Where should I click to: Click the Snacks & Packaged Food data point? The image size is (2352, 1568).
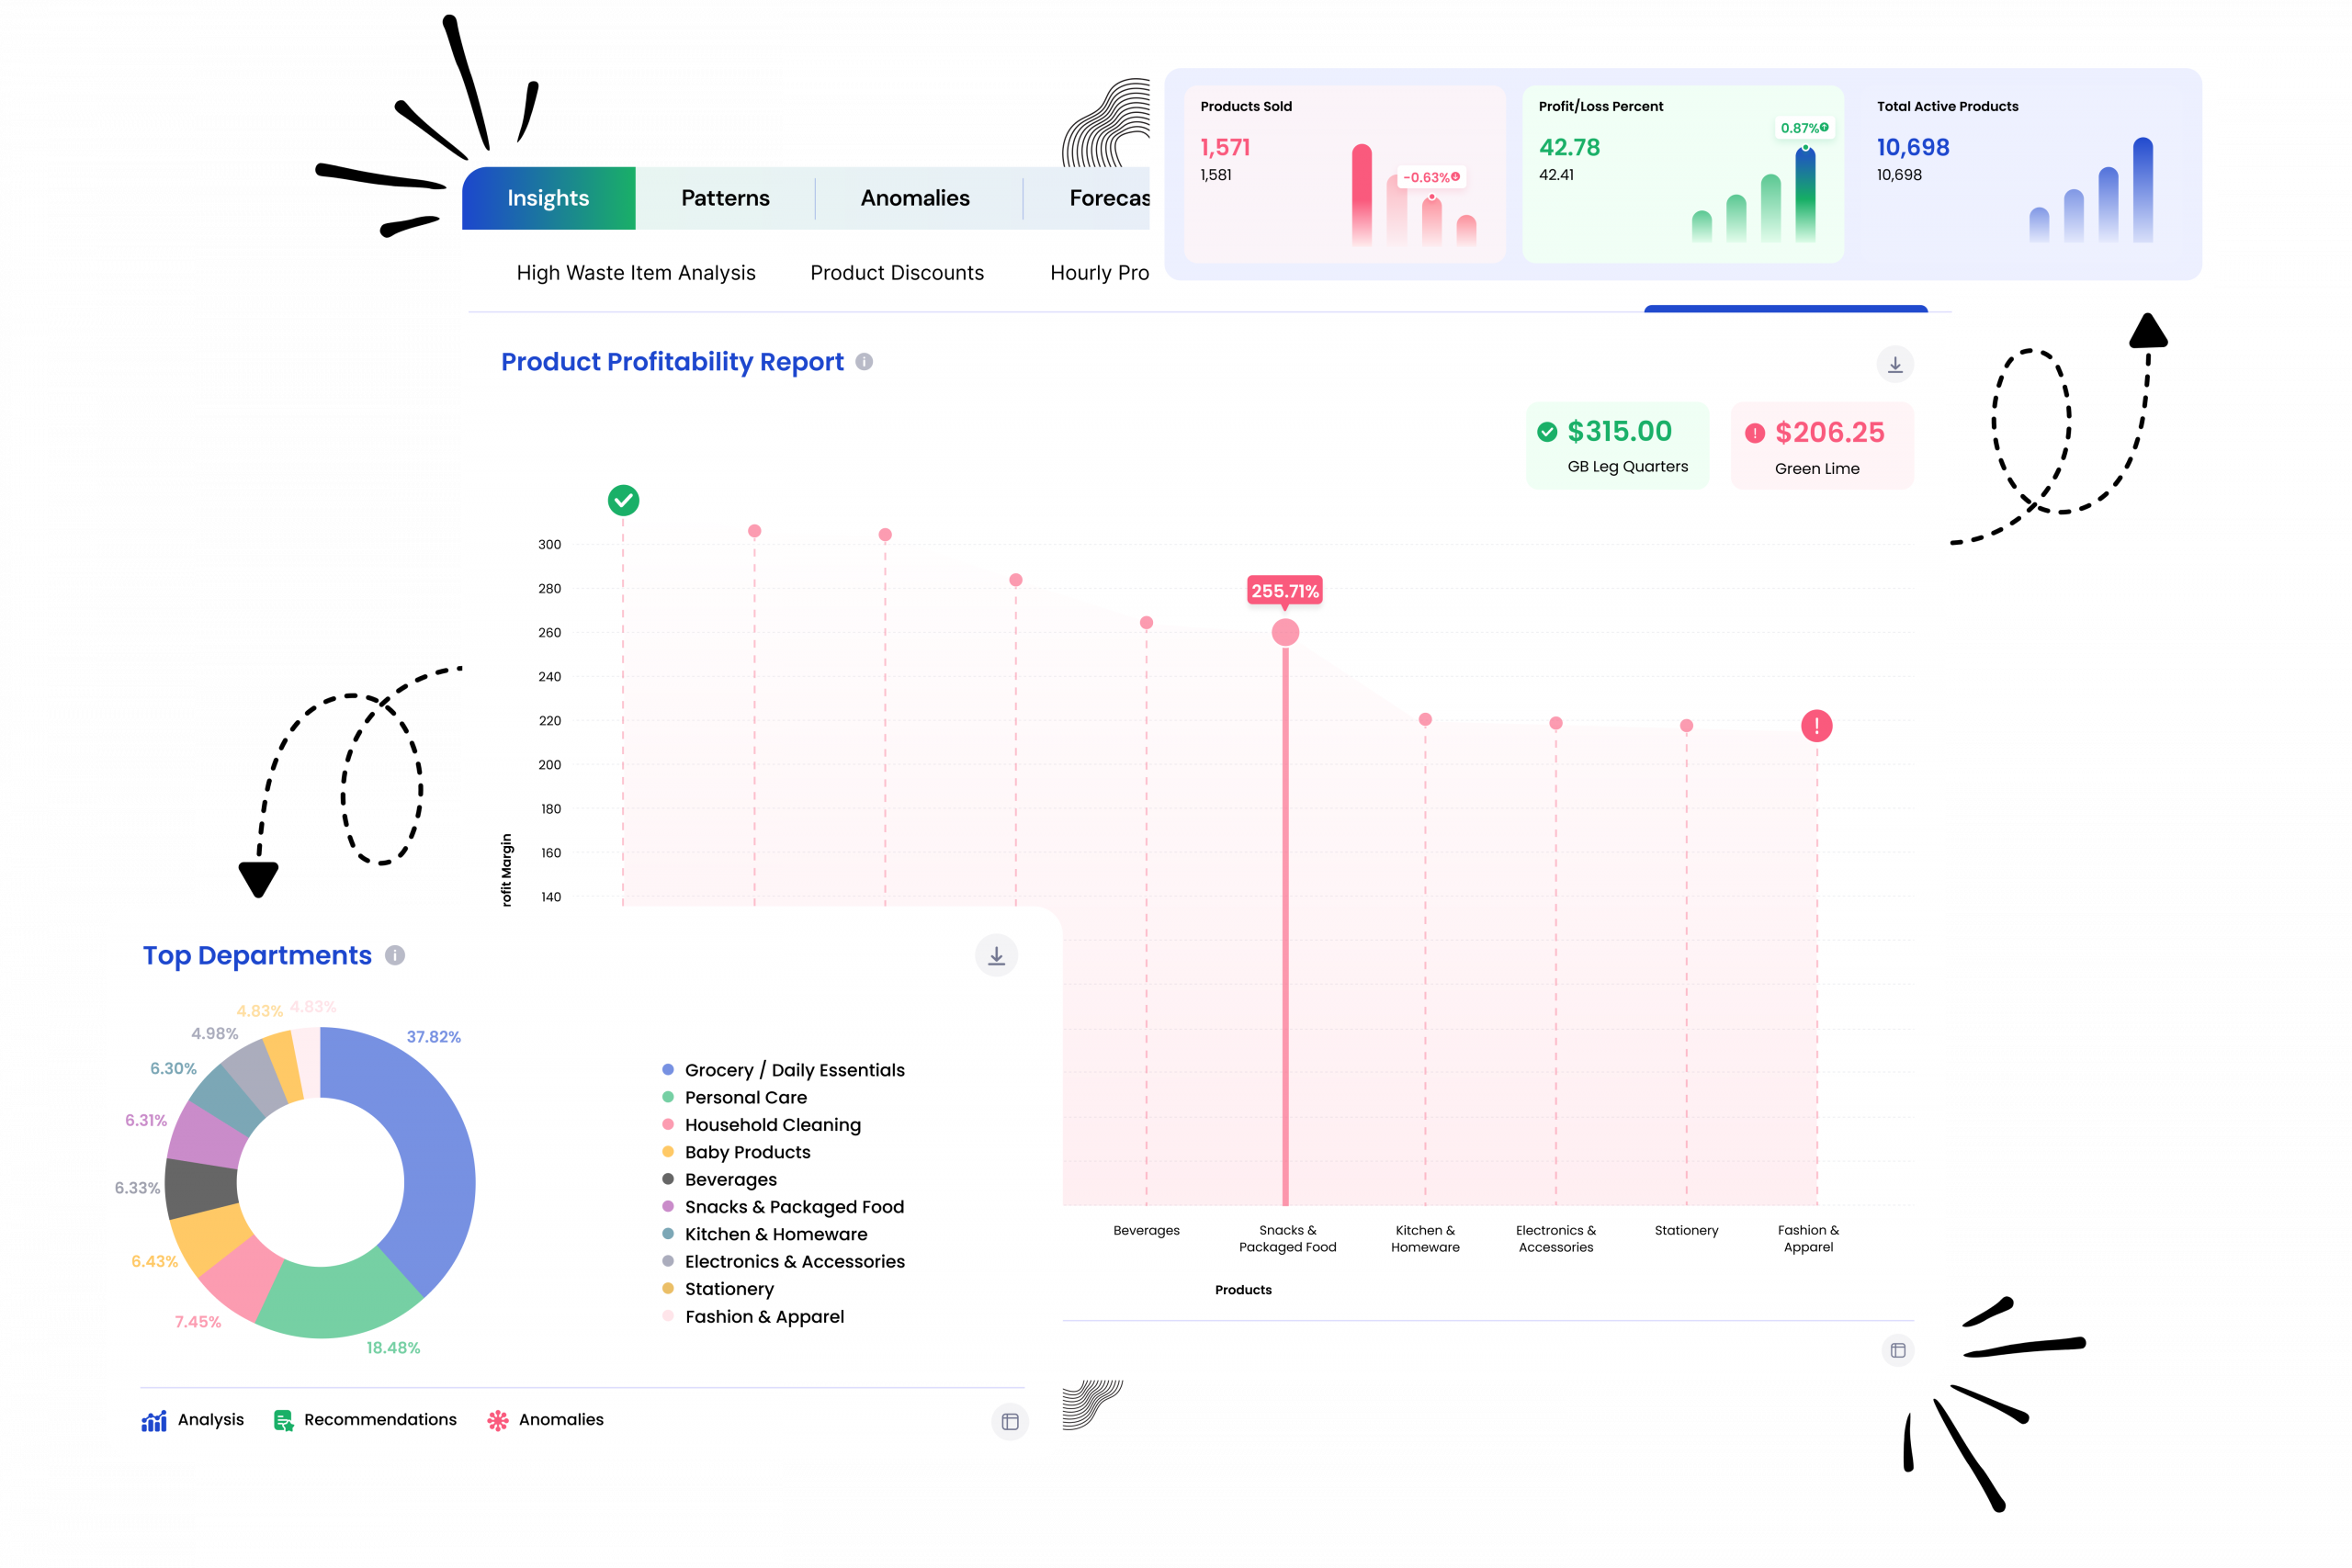[x=1285, y=632]
